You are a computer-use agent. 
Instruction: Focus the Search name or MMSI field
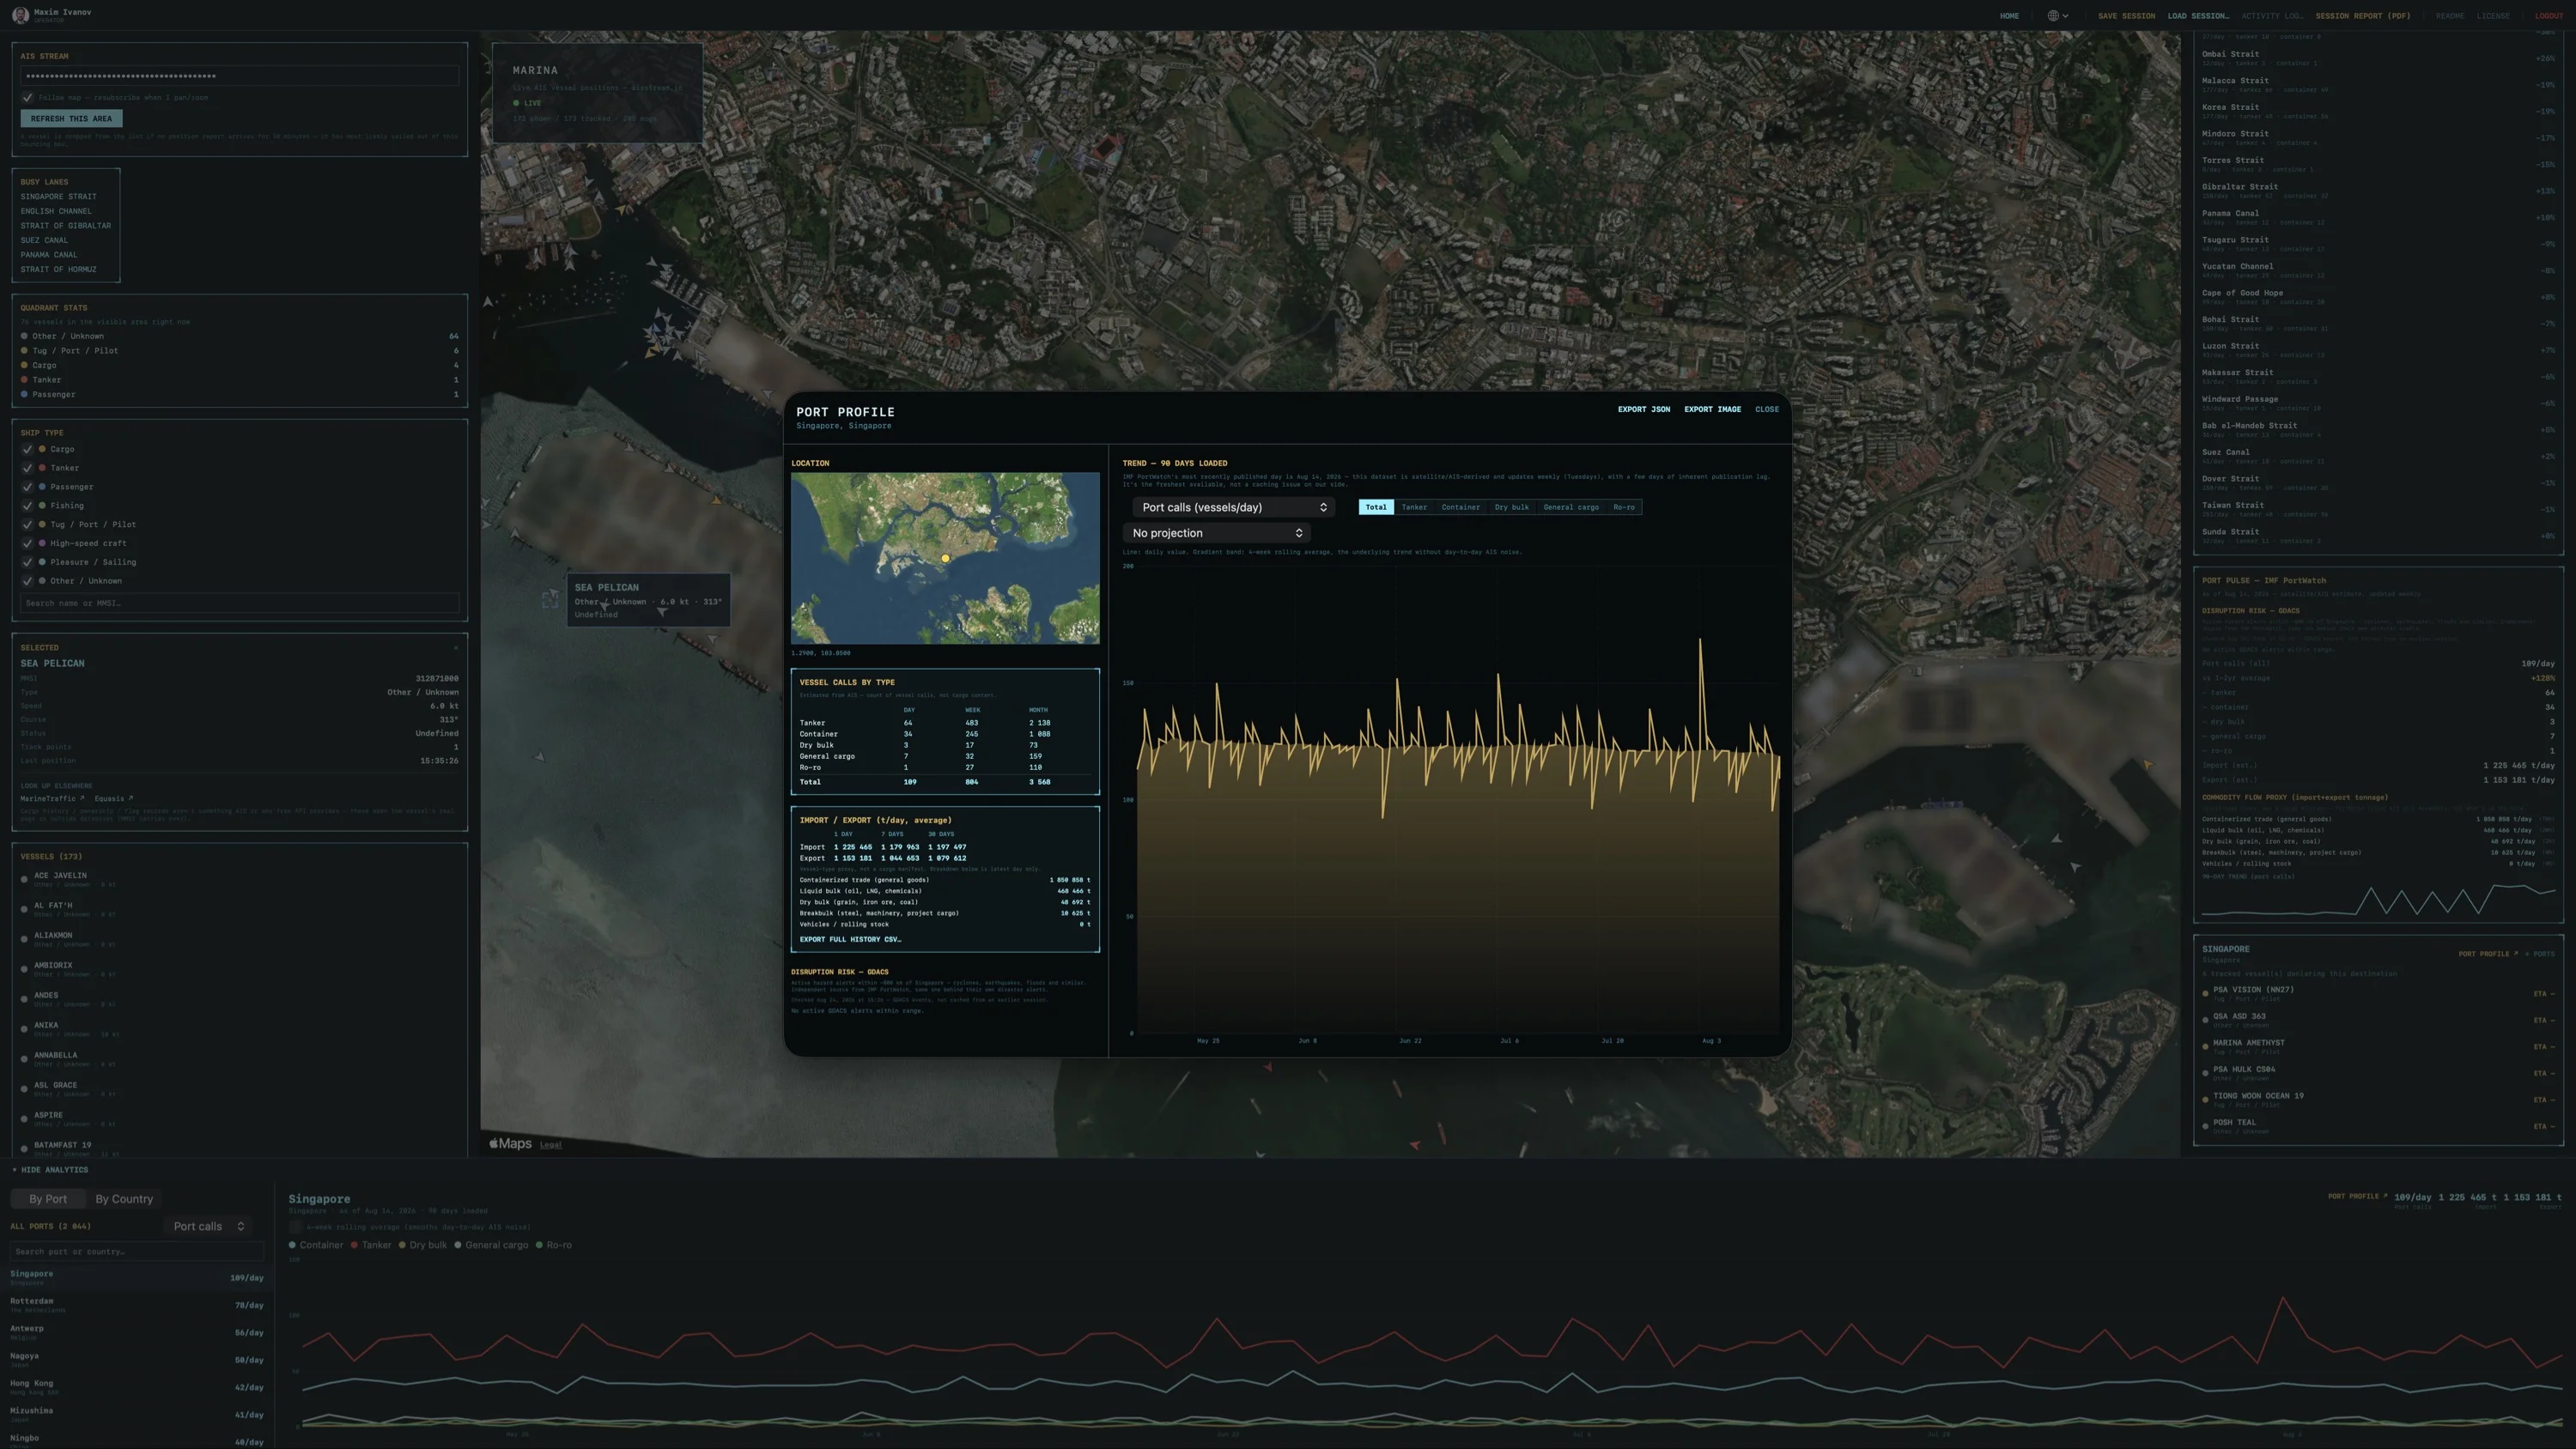pos(239,603)
